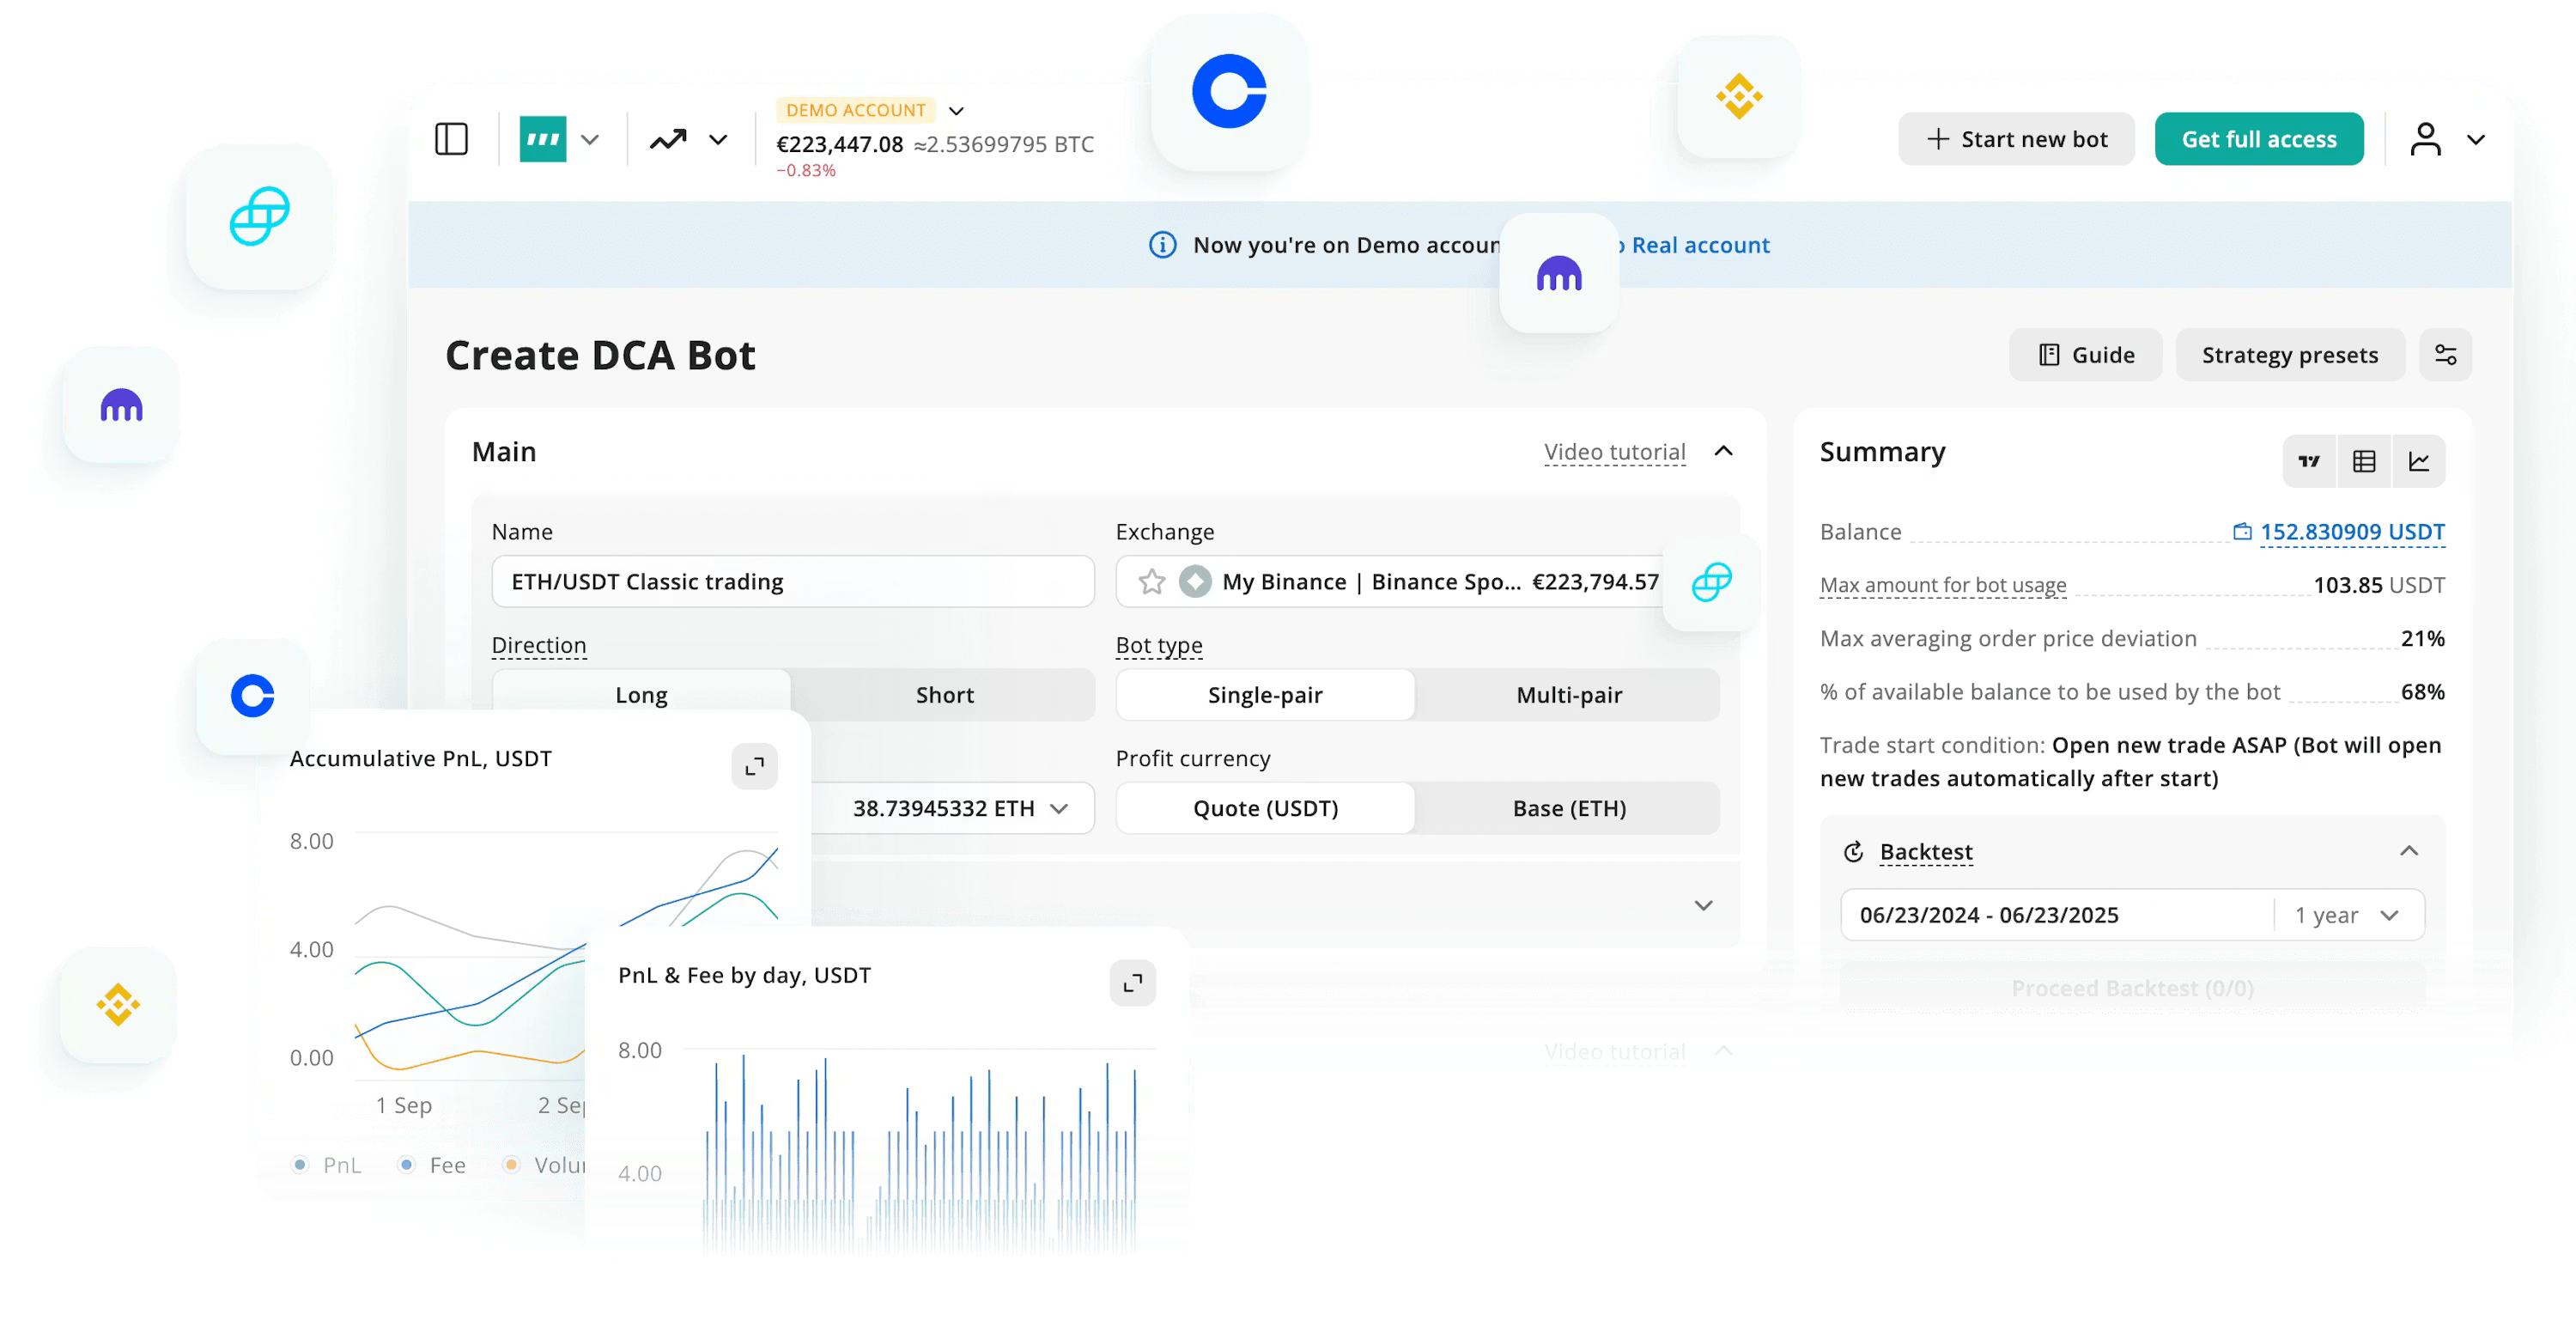Switch Summary to table view icon
Viewport: 2576px width, 1333px height.
pyautogui.click(x=2364, y=461)
